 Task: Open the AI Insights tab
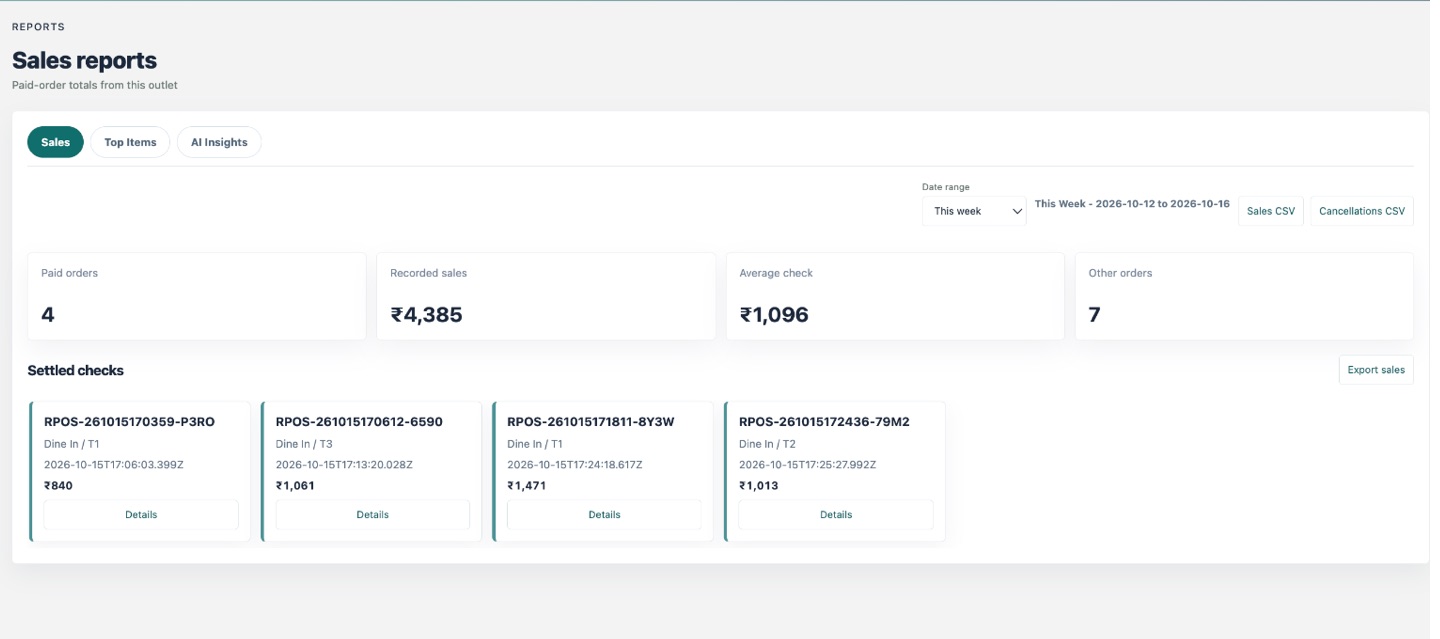click(219, 142)
